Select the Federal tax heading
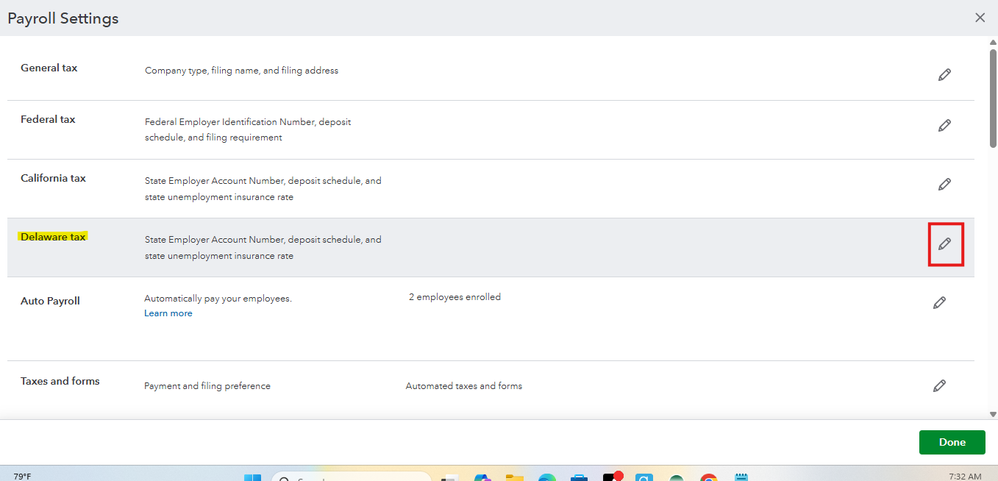Screen dimensions: 998x481 (48, 119)
